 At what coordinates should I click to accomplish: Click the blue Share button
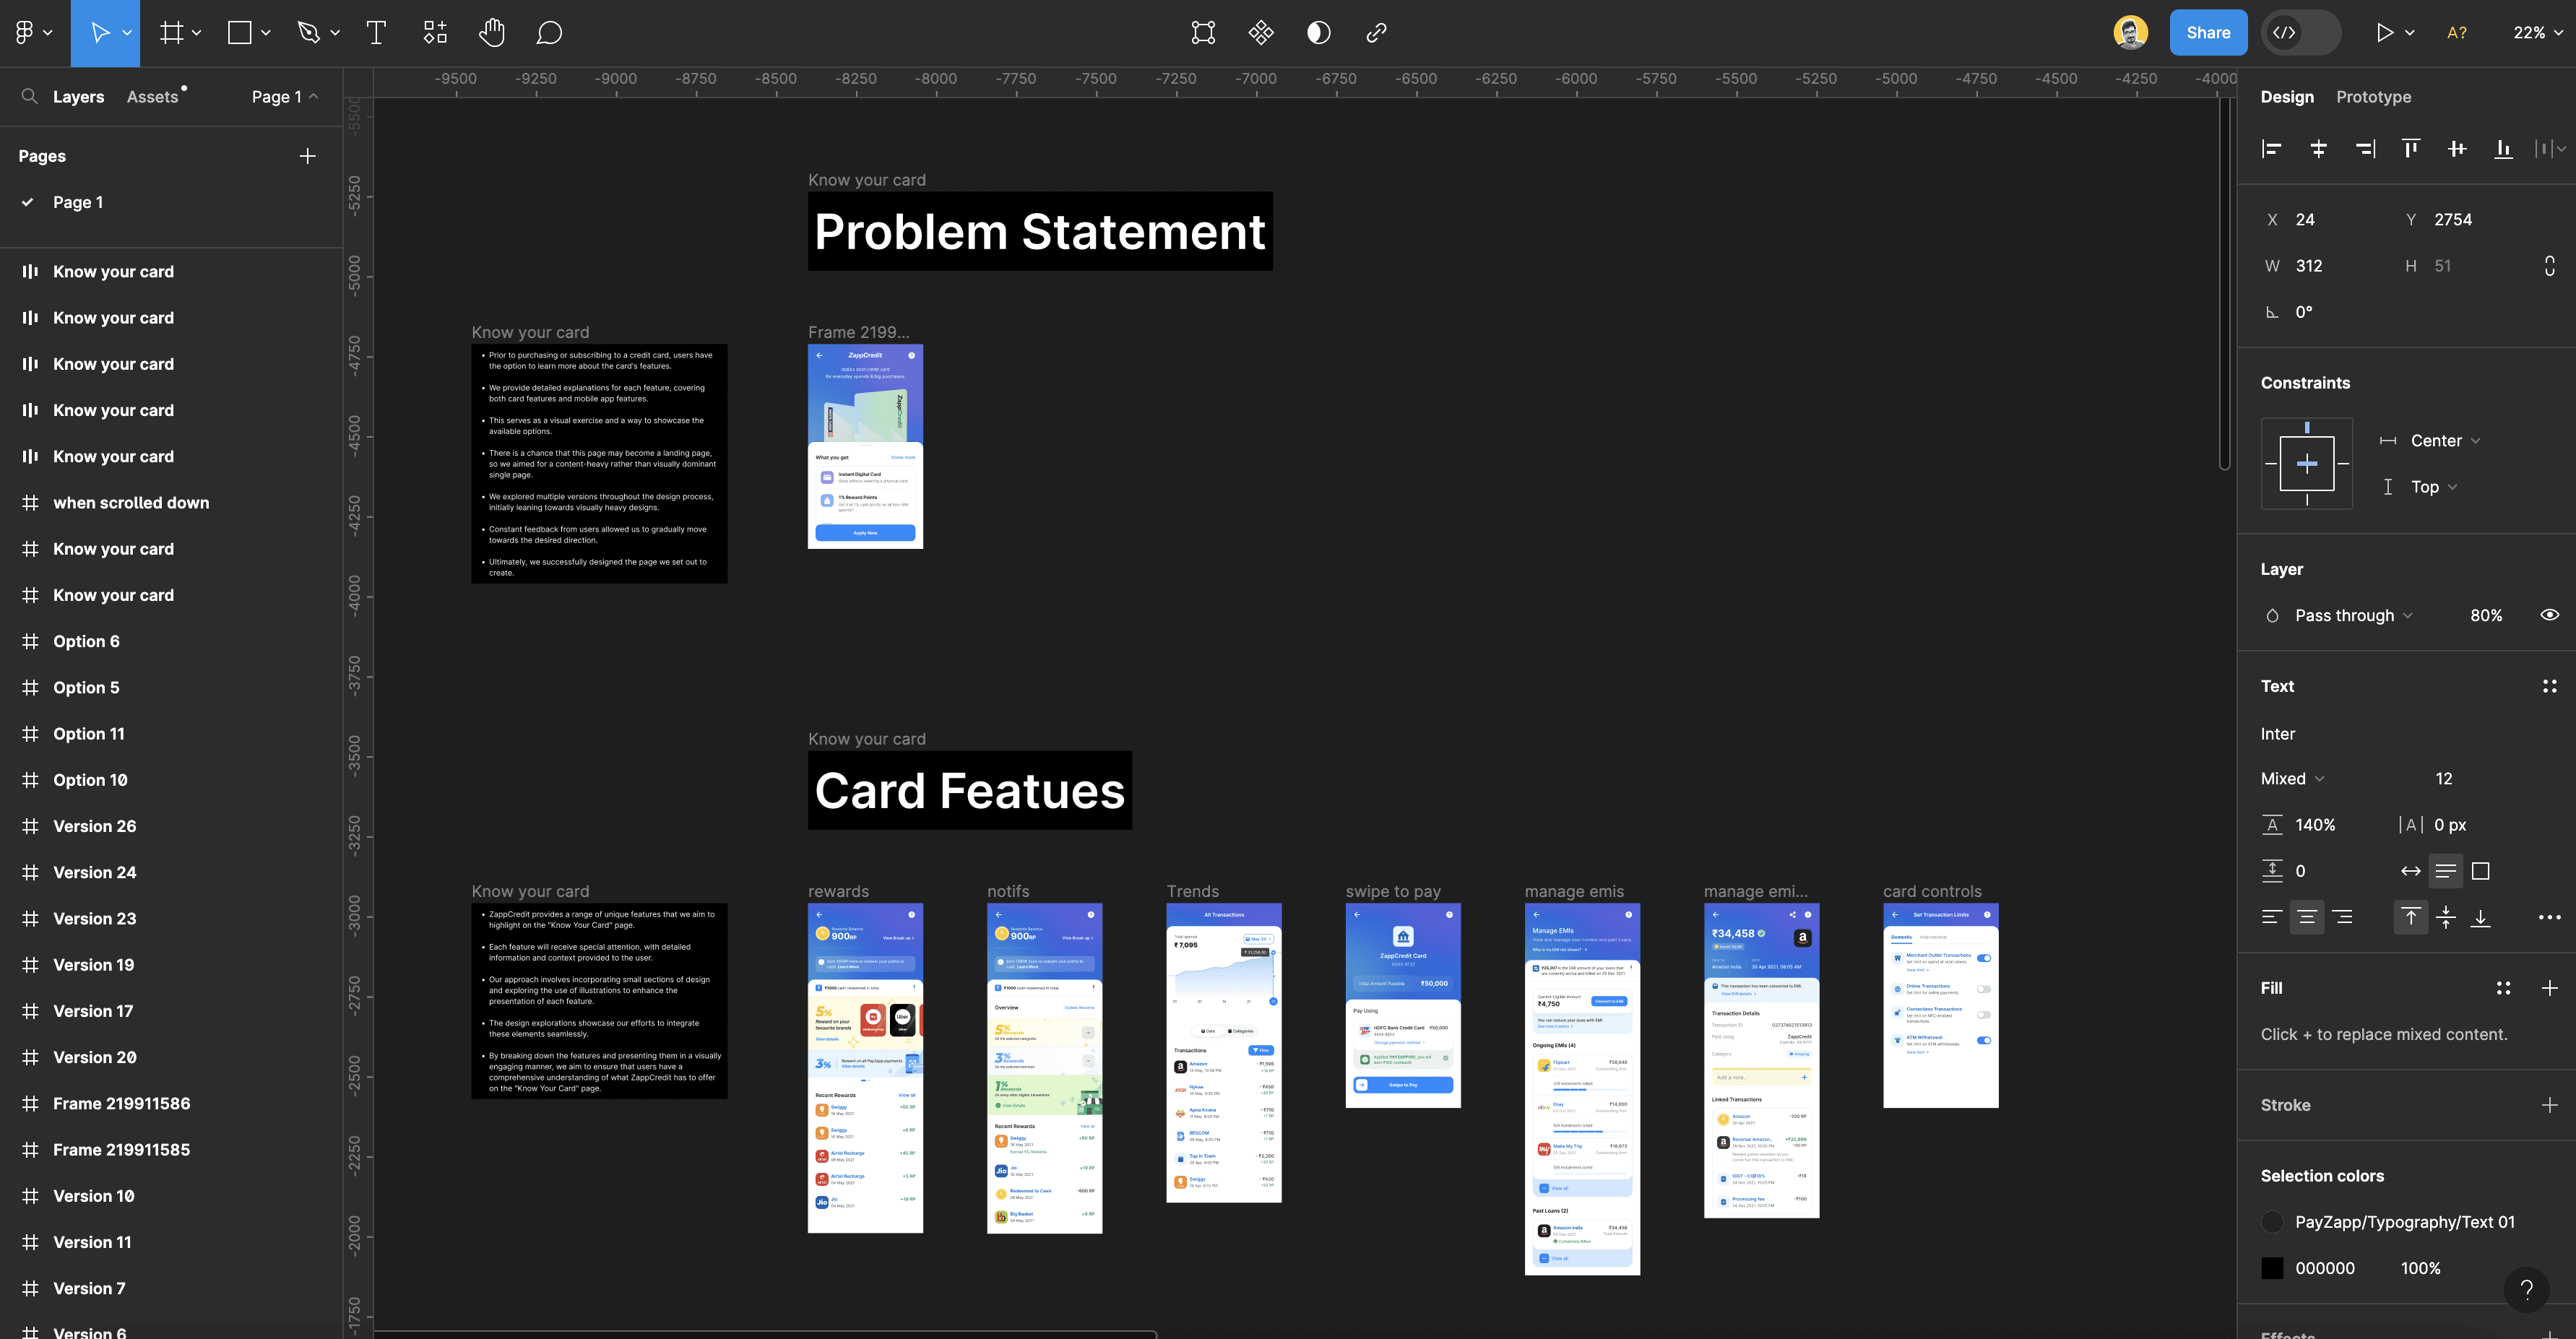(x=2207, y=33)
